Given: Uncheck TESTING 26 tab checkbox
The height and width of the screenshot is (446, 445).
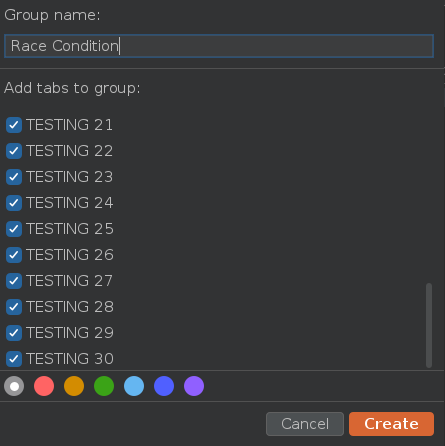Looking at the screenshot, I should coord(14,255).
